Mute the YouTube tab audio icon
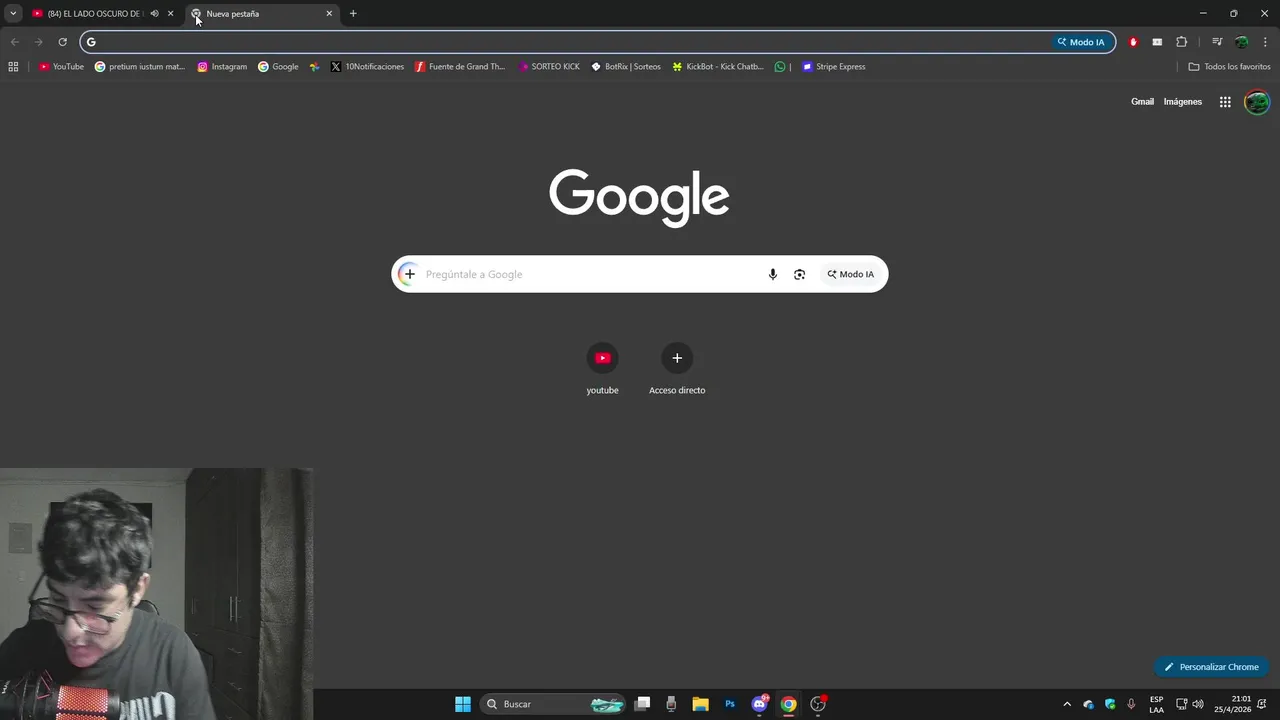This screenshot has width=1280, height=720. pyautogui.click(x=154, y=14)
